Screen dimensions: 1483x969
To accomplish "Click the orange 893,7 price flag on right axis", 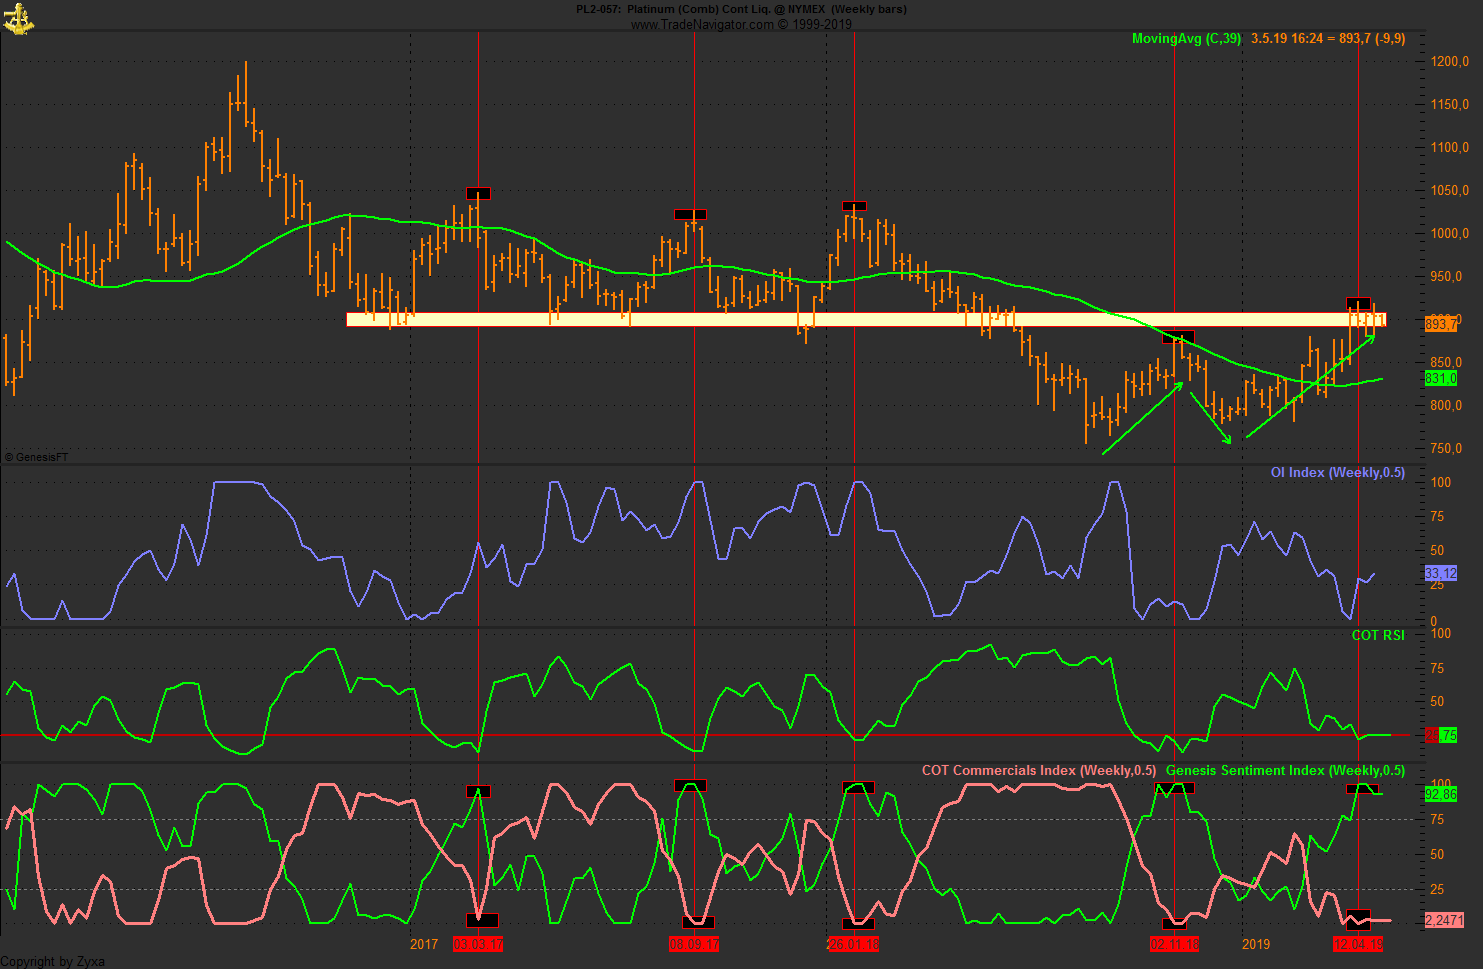I will (x=1441, y=323).
